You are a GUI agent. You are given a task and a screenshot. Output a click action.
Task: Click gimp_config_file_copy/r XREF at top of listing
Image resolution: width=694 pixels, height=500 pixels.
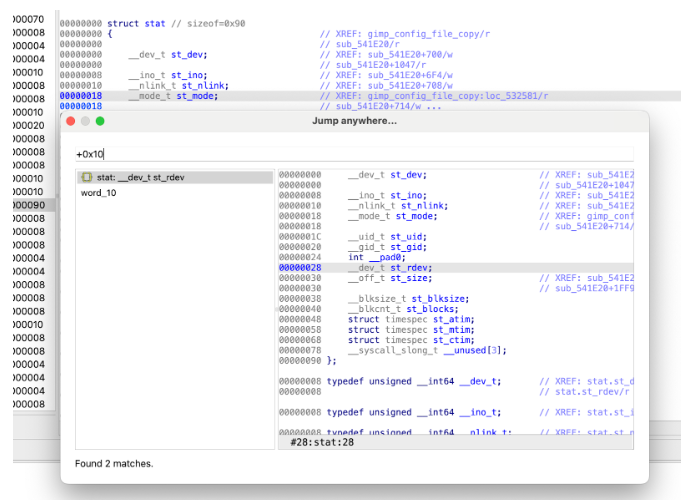[x=410, y=34]
